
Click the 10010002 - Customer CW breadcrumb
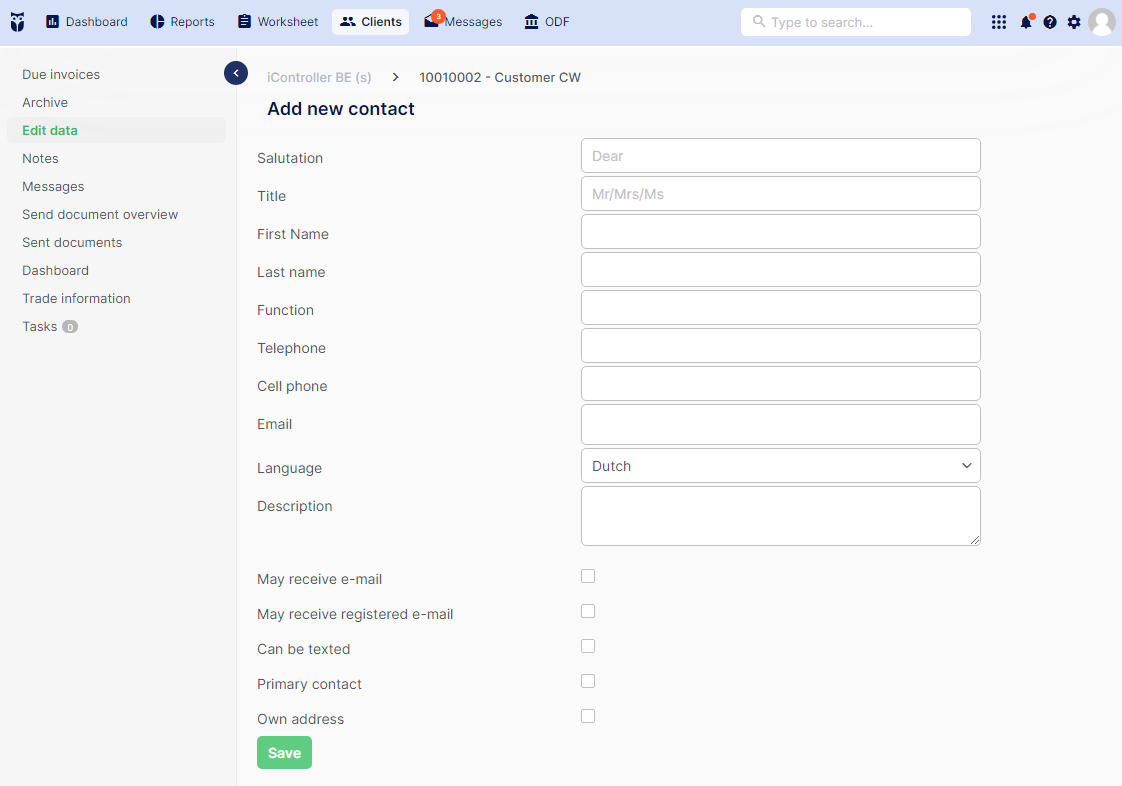tap(500, 77)
